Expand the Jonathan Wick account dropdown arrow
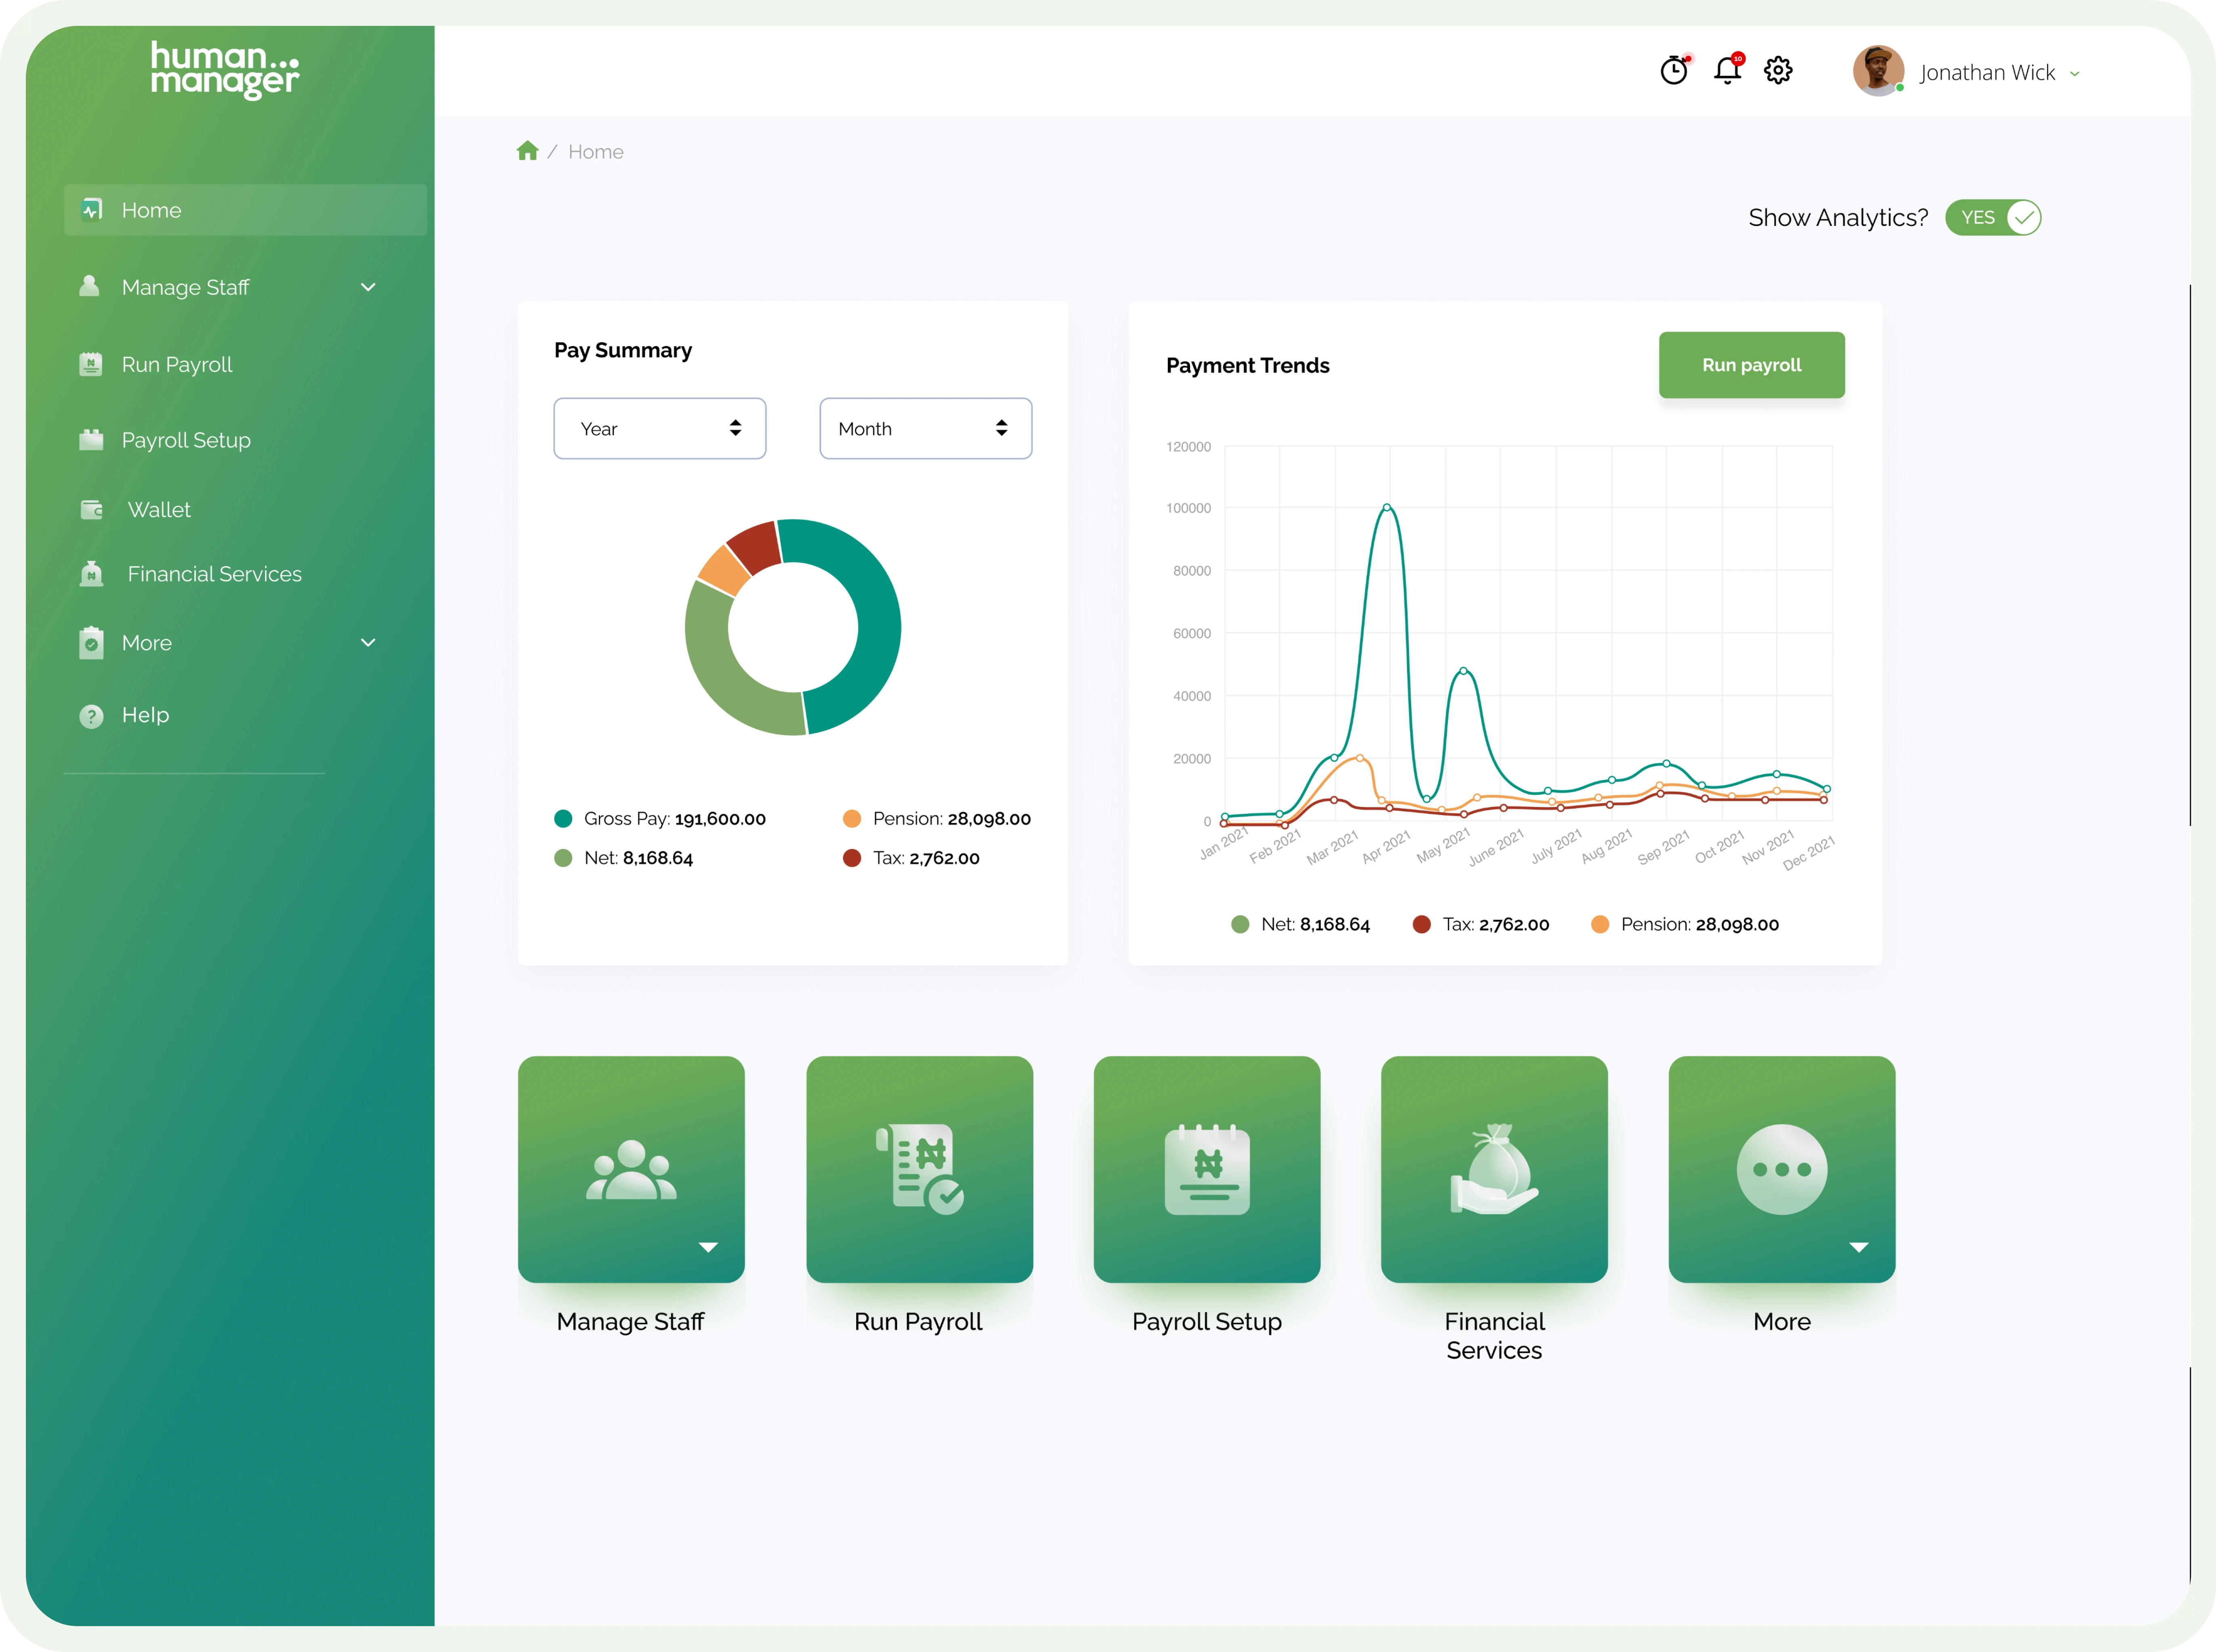Image resolution: width=2216 pixels, height=1652 pixels. [2075, 73]
